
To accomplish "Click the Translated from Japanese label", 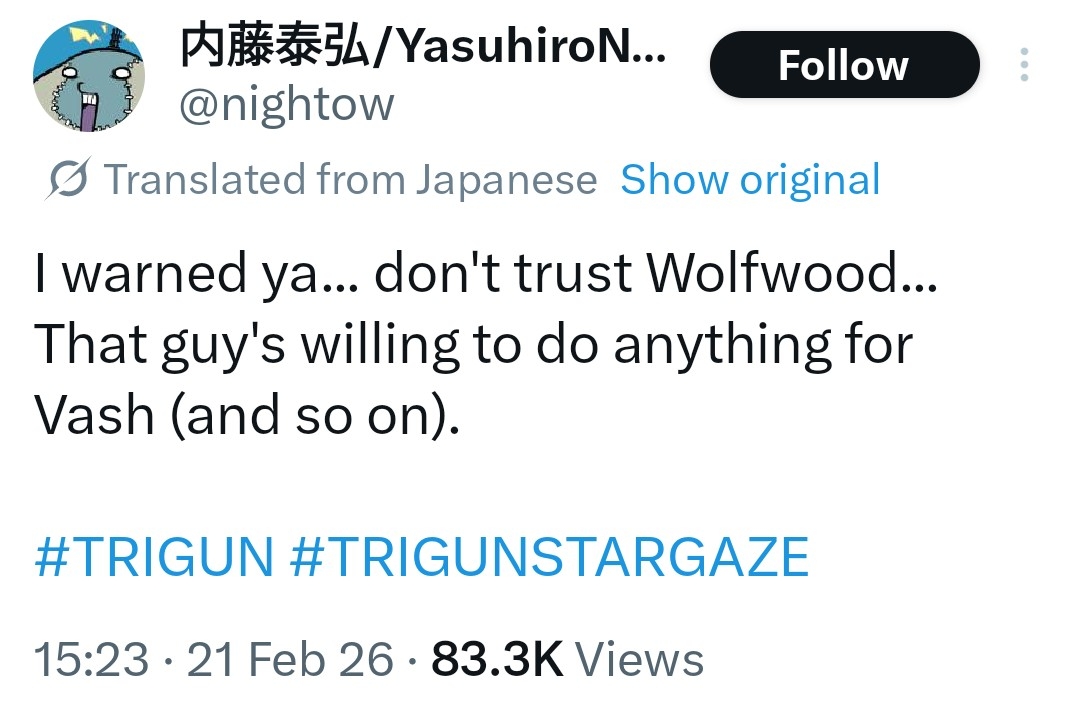I will pyautogui.click(x=351, y=180).
